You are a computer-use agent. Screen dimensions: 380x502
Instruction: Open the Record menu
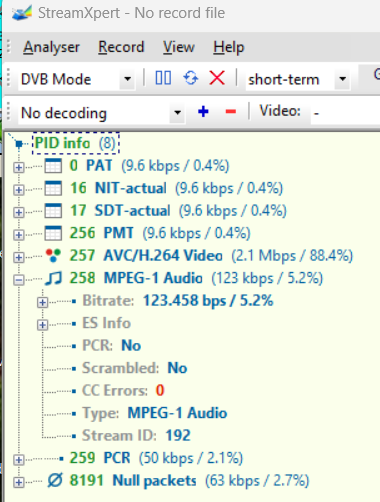(121, 47)
